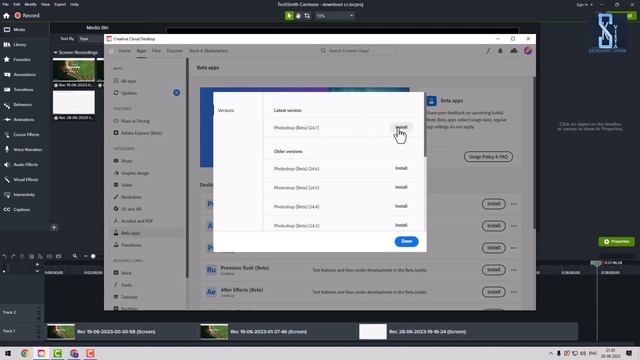The height and width of the screenshot is (360, 640).
Task: Open the View menu
Action: [x=45, y=4]
